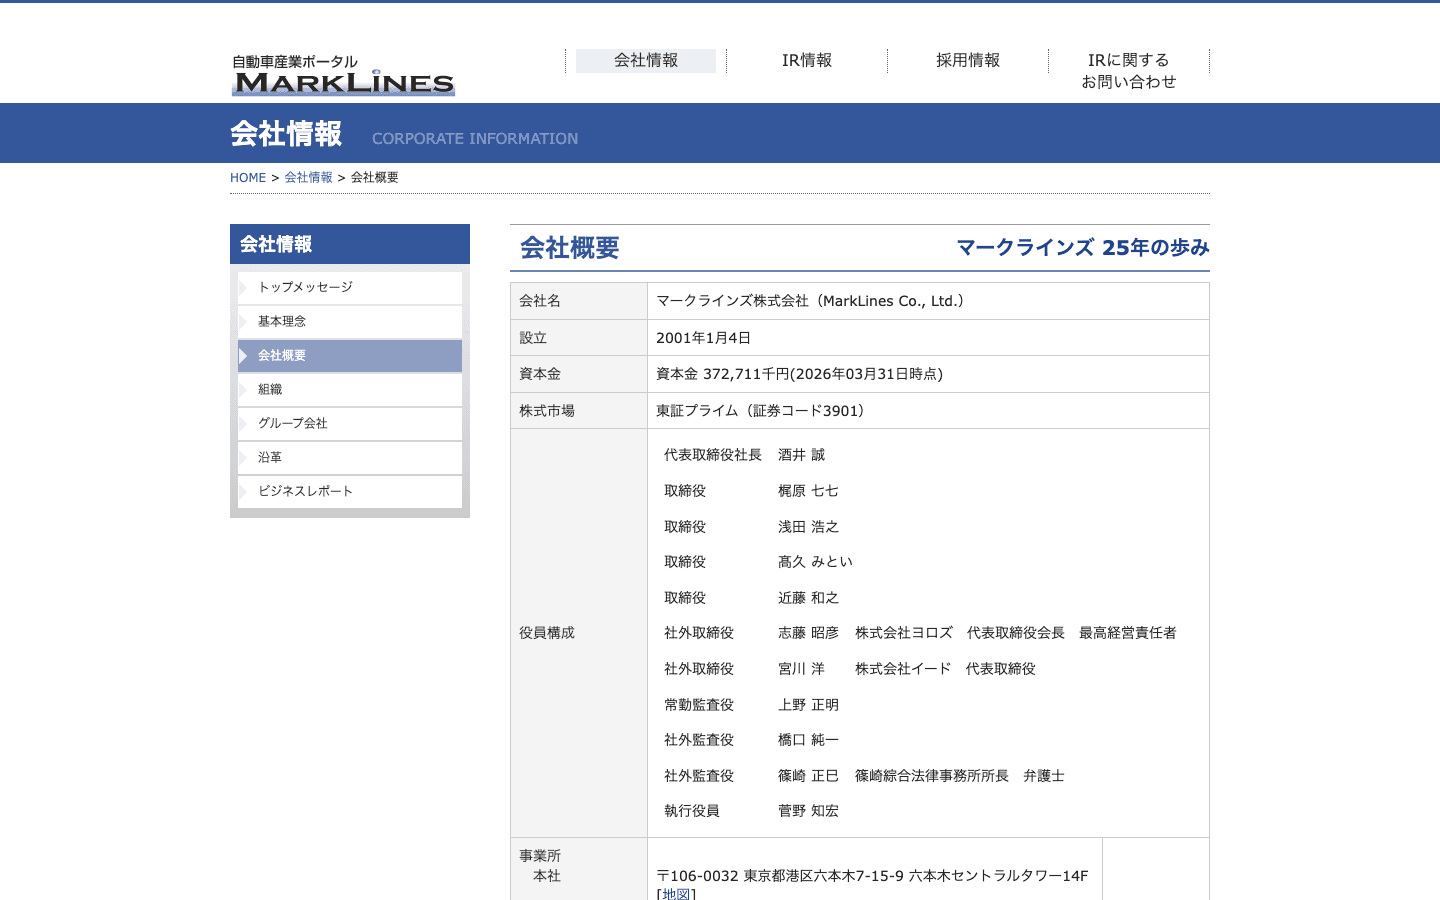Open ビジネスレポート in sidebar

tap(350, 492)
